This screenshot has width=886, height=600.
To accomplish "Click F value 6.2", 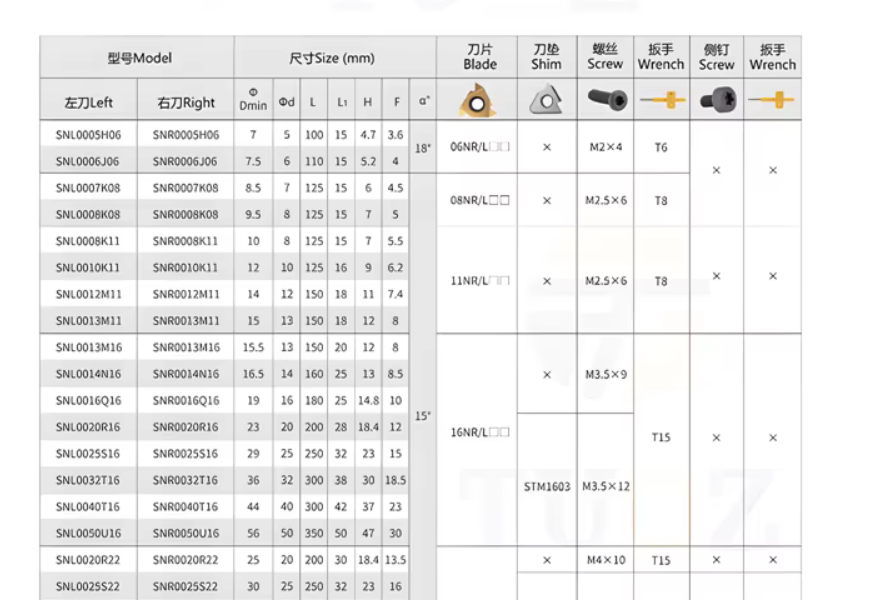I will click(395, 267).
